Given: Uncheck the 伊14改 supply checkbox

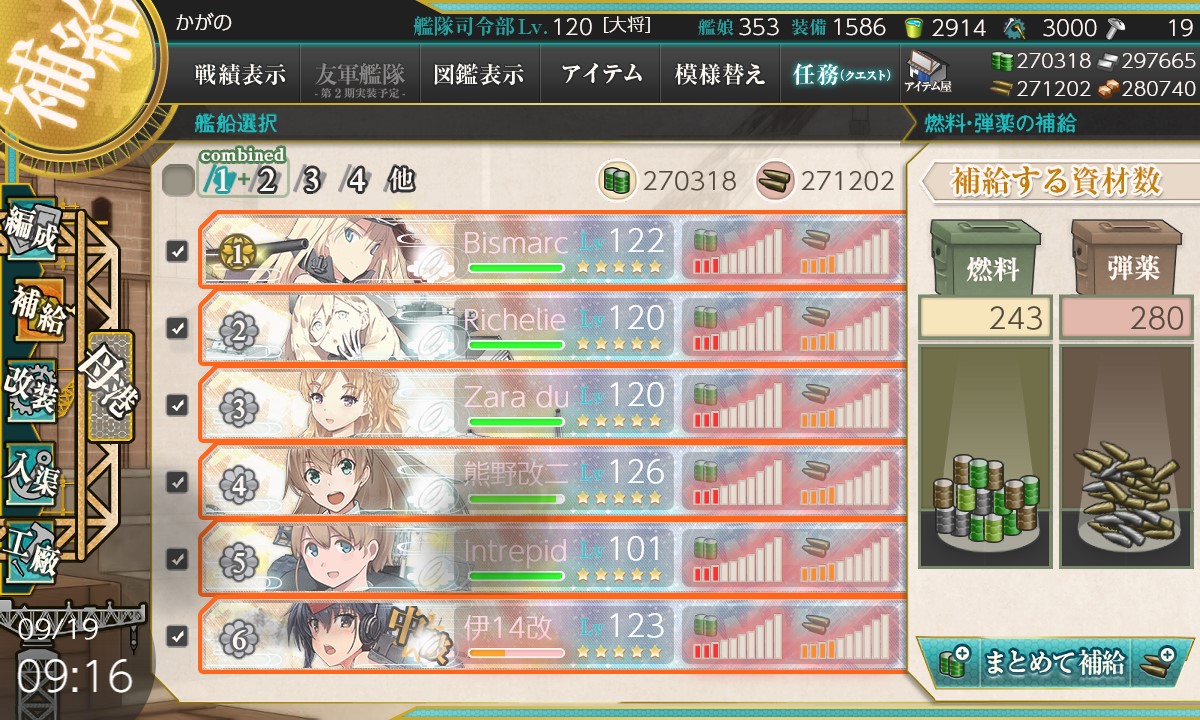Looking at the screenshot, I should (x=177, y=635).
